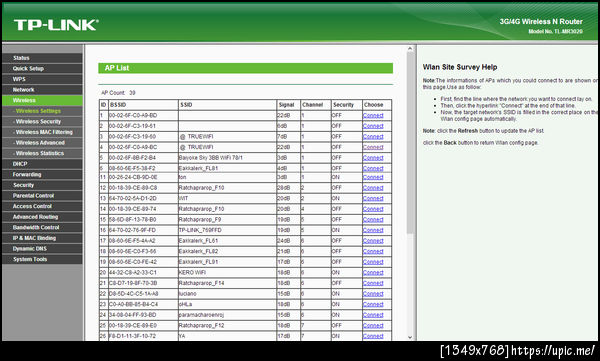Click the TP-LINK logo
Screen dimensions: 600x361
[56, 25]
